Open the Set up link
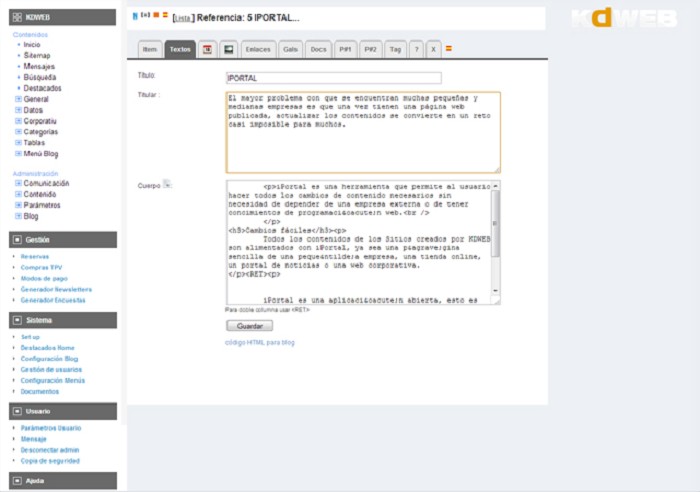 [30, 337]
